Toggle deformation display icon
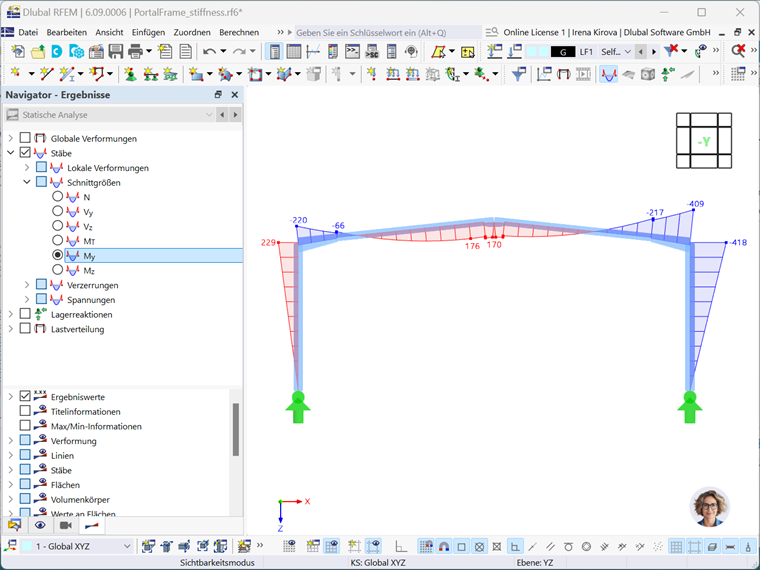This screenshot has height=570, width=760. [x=563, y=74]
